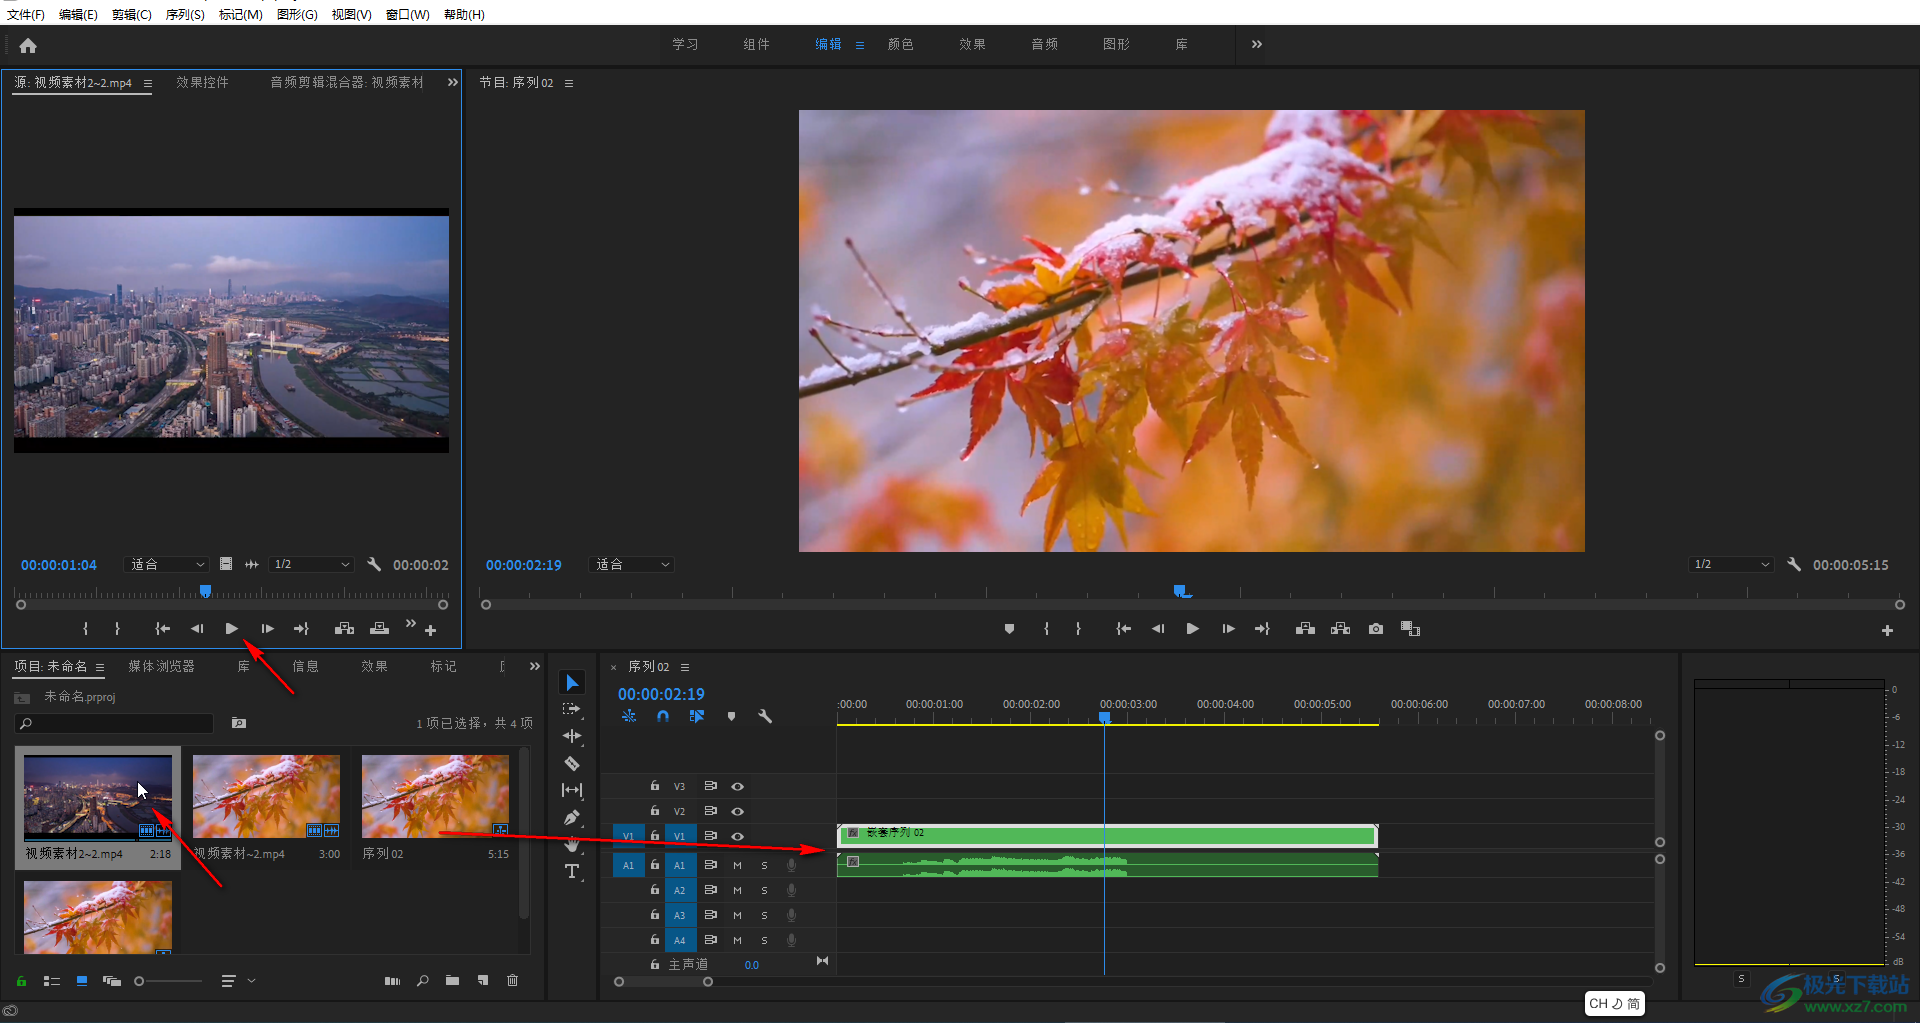Viewport: 1920px width, 1023px height.
Task: Switch Project panel to list view
Action: (x=52, y=981)
